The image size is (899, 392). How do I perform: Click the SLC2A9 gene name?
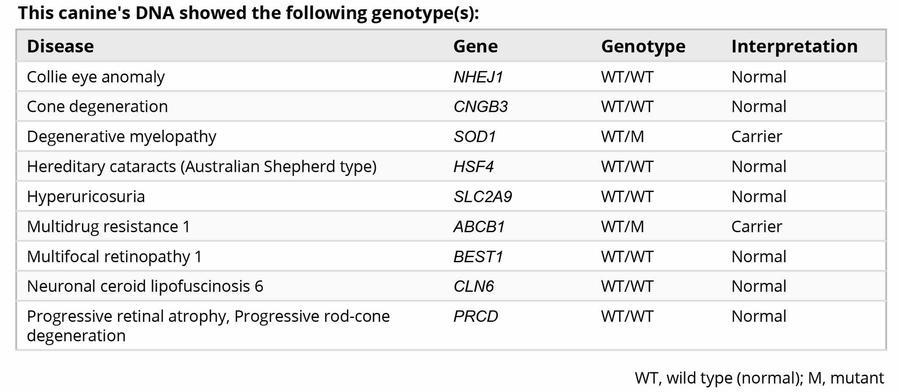(x=482, y=197)
